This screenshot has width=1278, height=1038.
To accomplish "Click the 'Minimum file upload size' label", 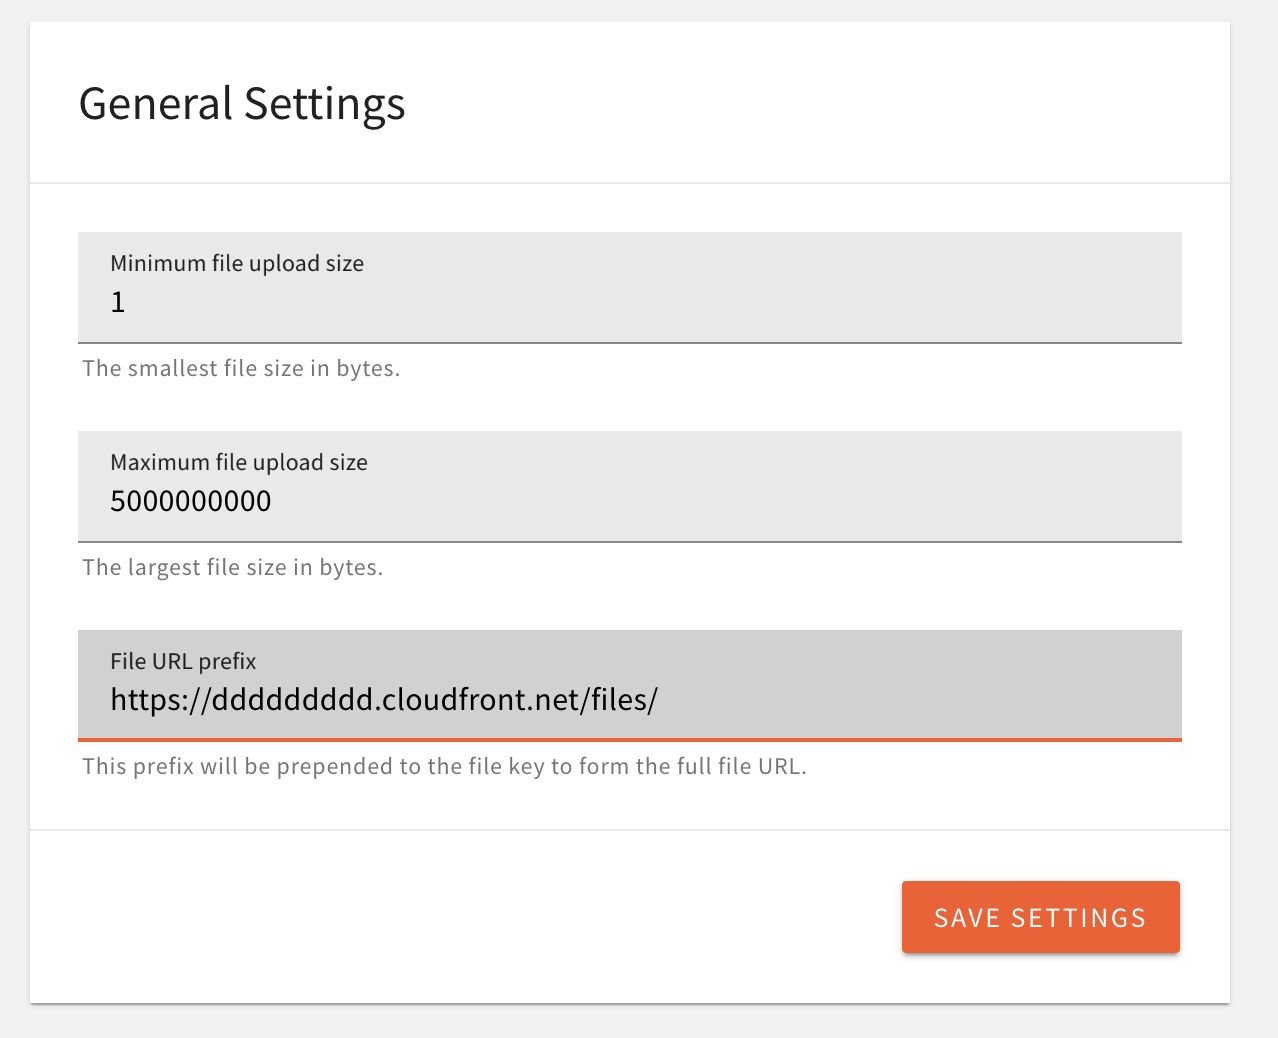I will click(237, 263).
